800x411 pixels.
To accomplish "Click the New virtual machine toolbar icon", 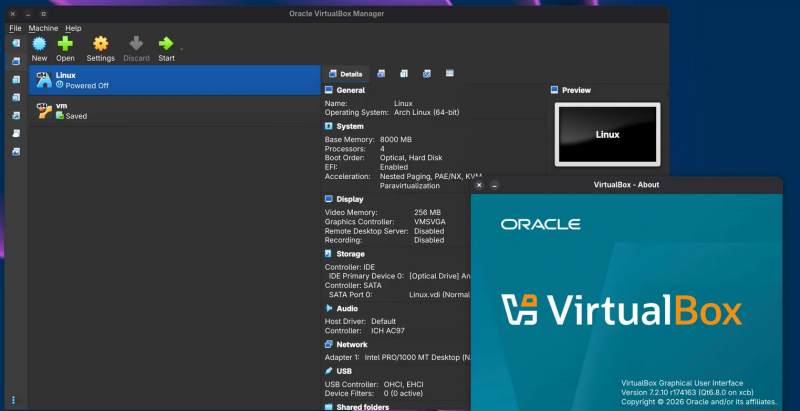I will [x=39, y=44].
